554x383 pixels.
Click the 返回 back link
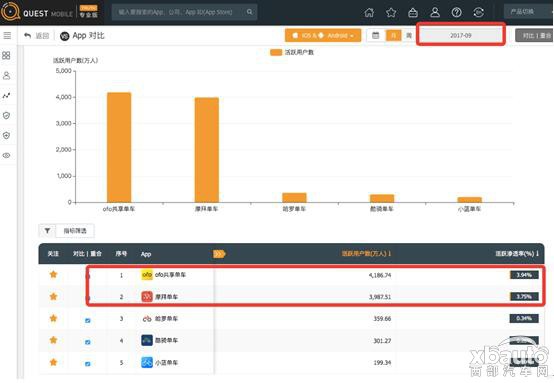point(42,35)
